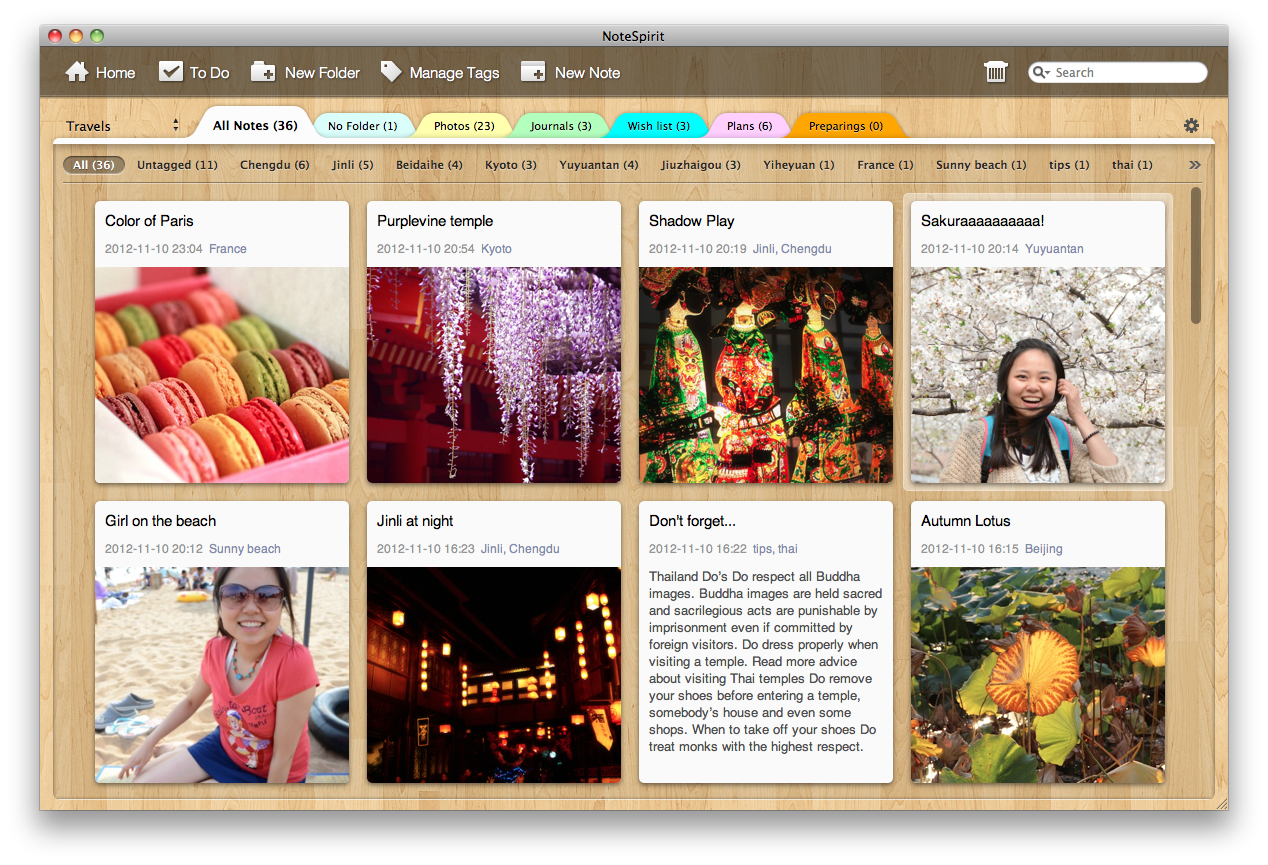Filter notes by Beidaihe (4) tag
1268x865 pixels.
429,165
